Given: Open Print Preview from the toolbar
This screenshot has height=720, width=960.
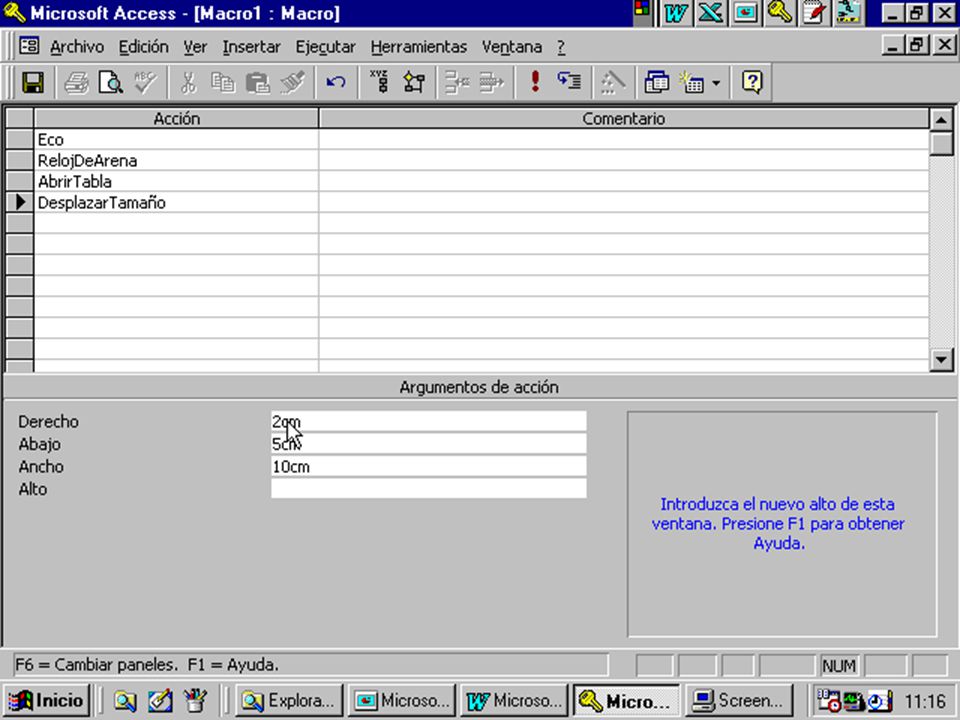Looking at the screenshot, I should point(111,82).
